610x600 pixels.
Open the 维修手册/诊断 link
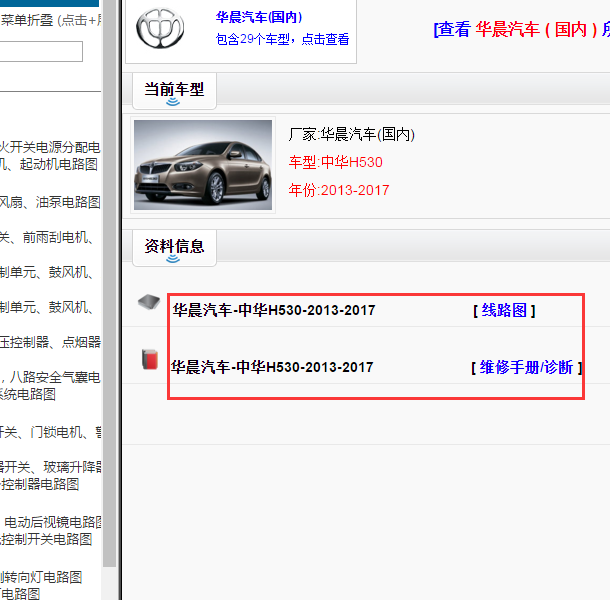click(526, 367)
